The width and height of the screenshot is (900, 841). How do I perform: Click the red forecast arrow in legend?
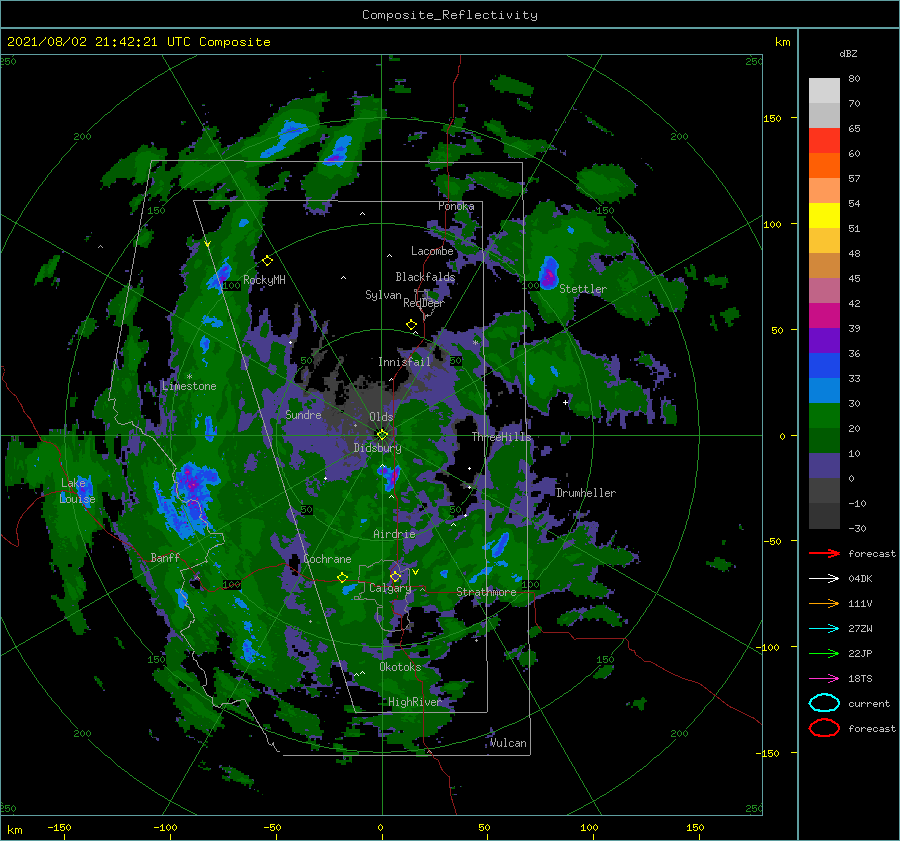click(824, 553)
